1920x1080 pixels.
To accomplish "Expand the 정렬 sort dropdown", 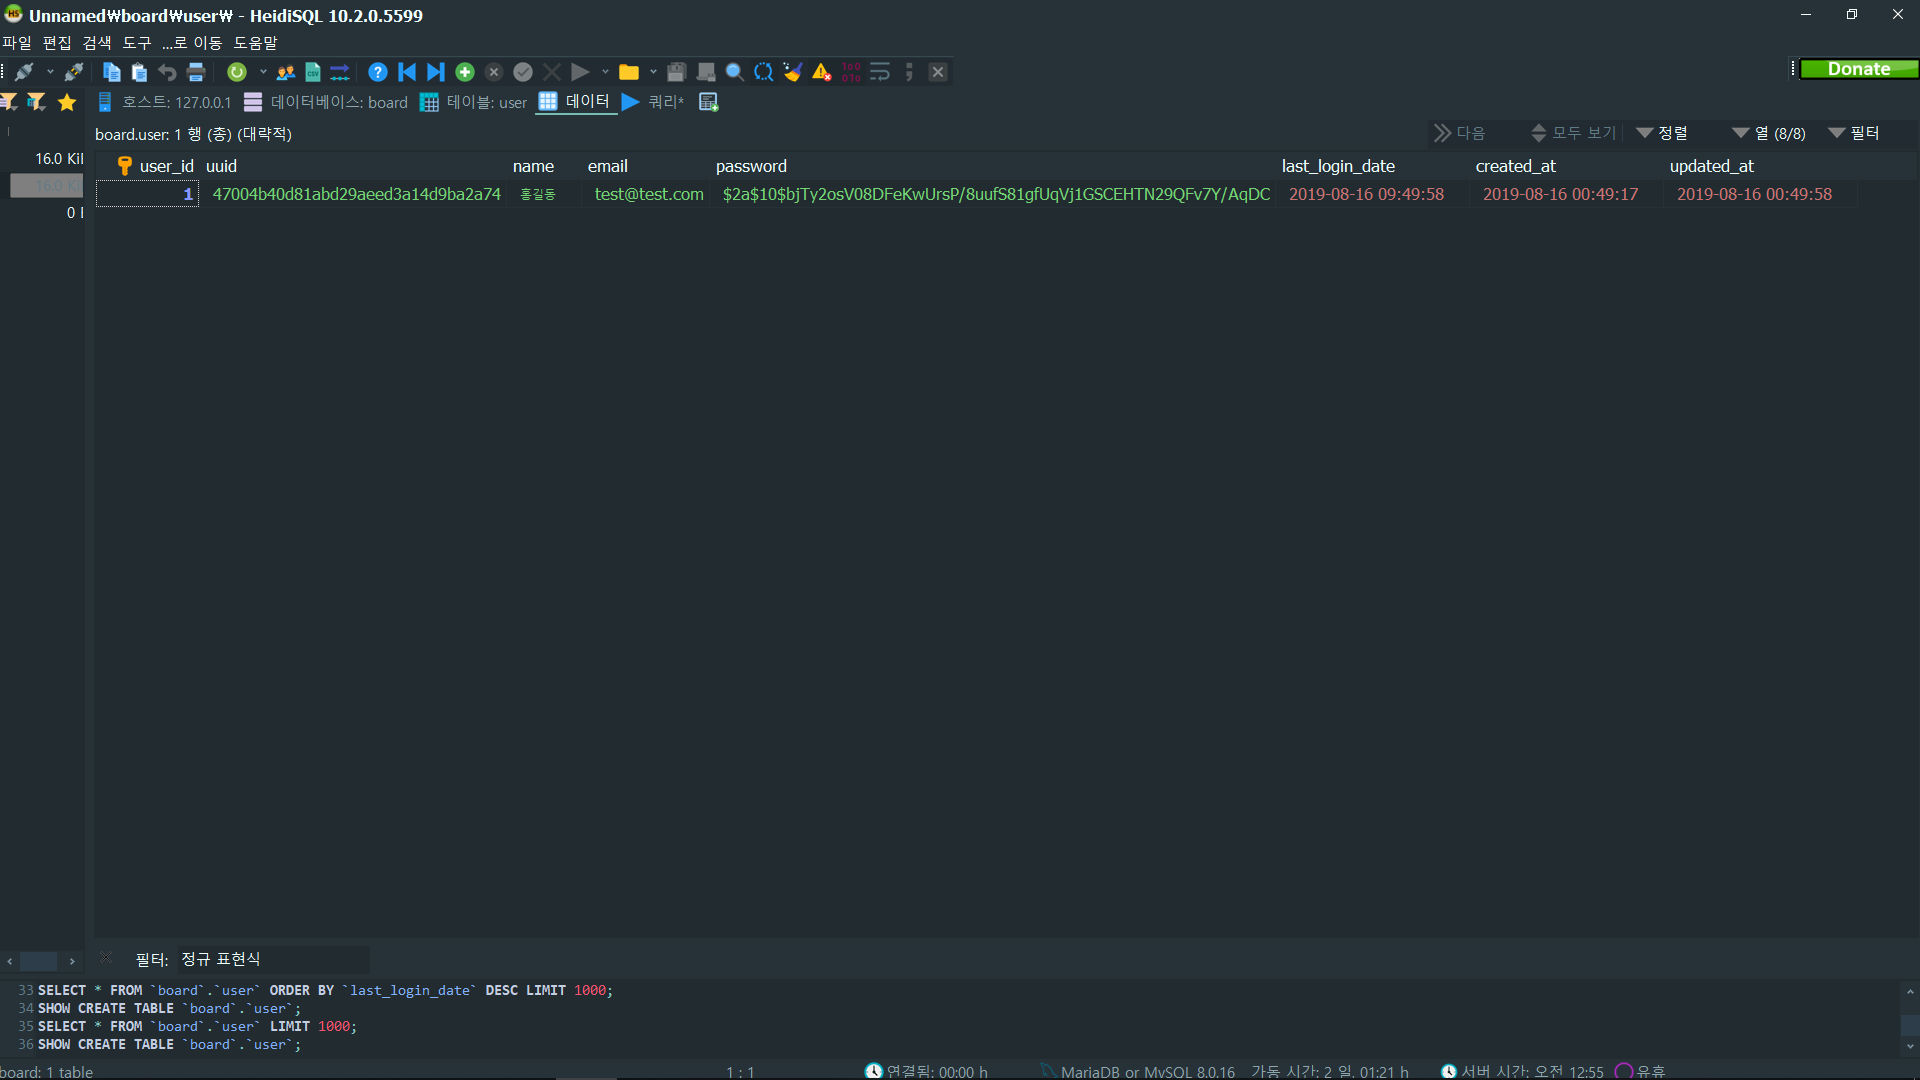I will point(1662,133).
